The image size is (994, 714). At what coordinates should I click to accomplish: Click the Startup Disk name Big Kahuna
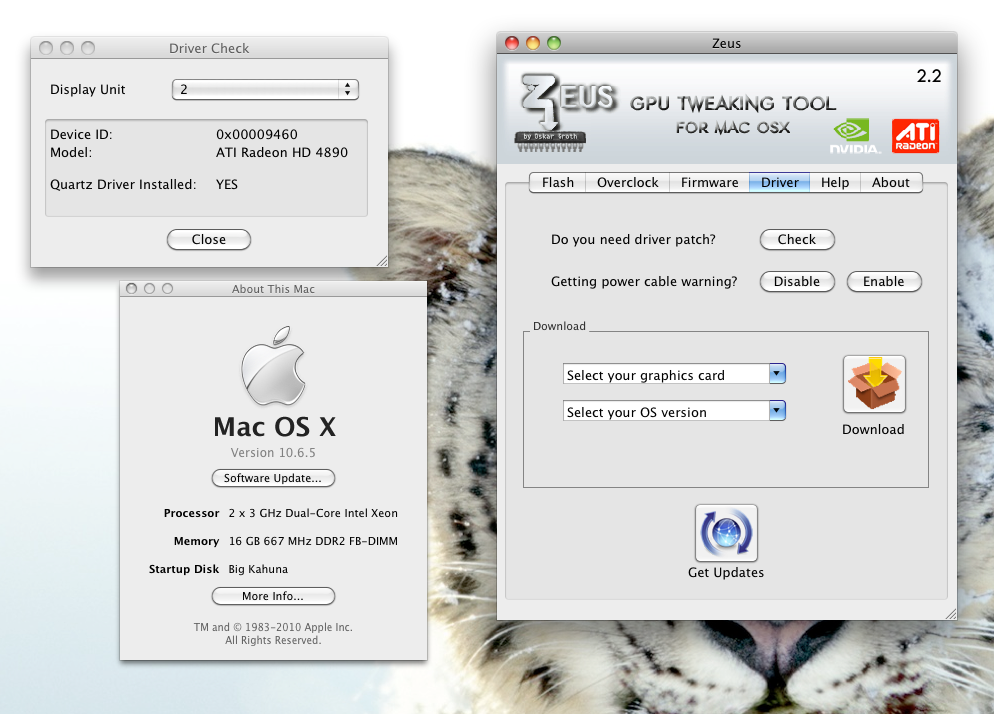(x=258, y=569)
